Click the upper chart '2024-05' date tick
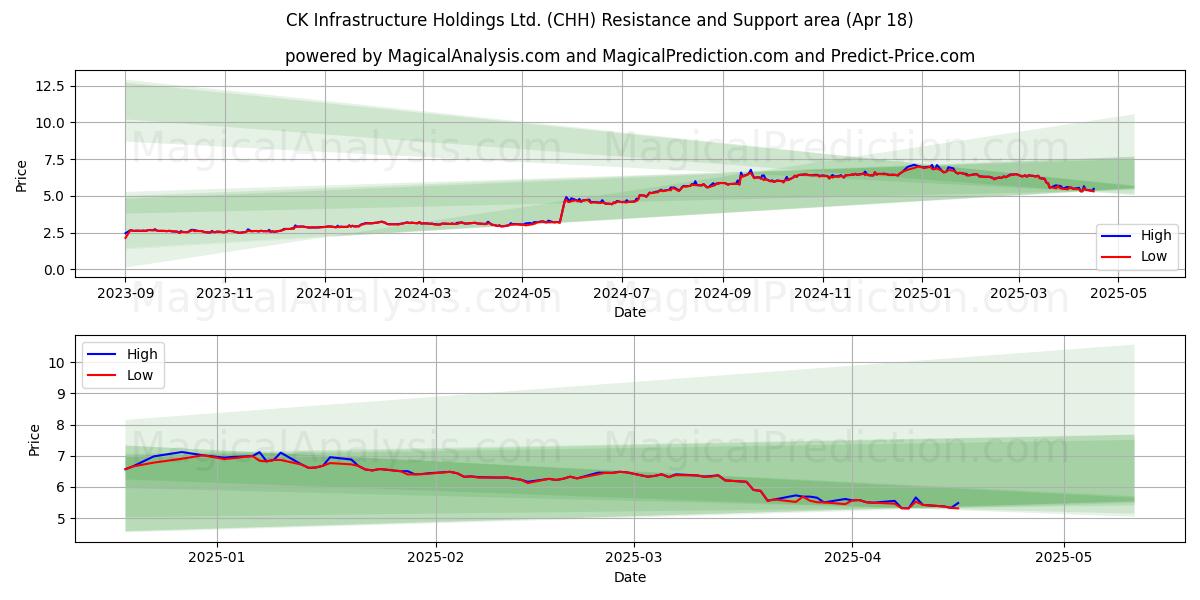1200x600 pixels. (x=522, y=294)
